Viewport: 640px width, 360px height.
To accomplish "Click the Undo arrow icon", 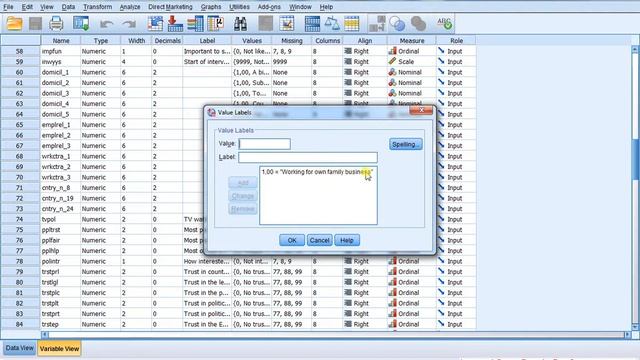I will pos(107,24).
